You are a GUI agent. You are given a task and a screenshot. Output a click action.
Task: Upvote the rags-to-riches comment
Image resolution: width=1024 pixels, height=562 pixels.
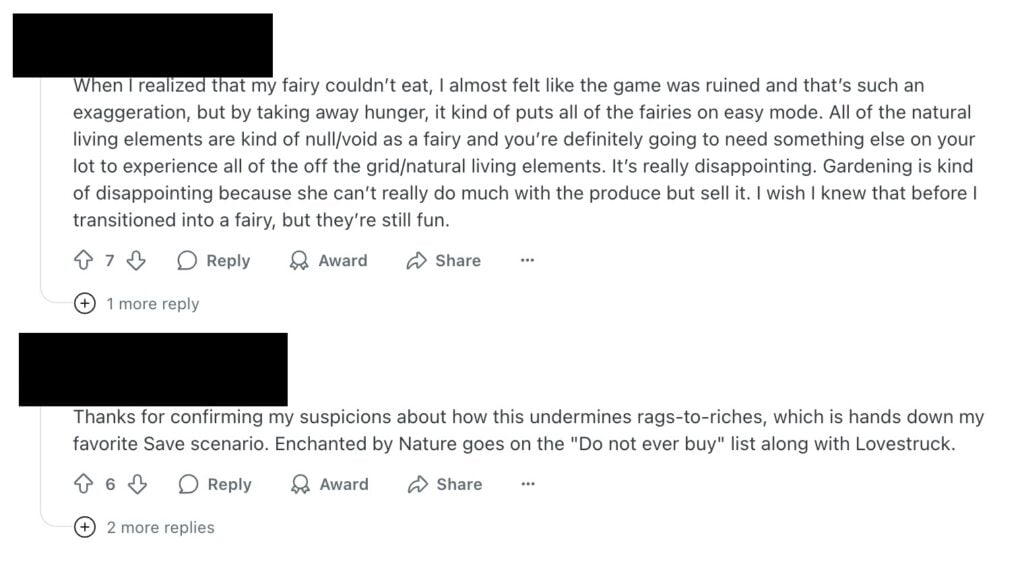pyautogui.click(x=83, y=484)
